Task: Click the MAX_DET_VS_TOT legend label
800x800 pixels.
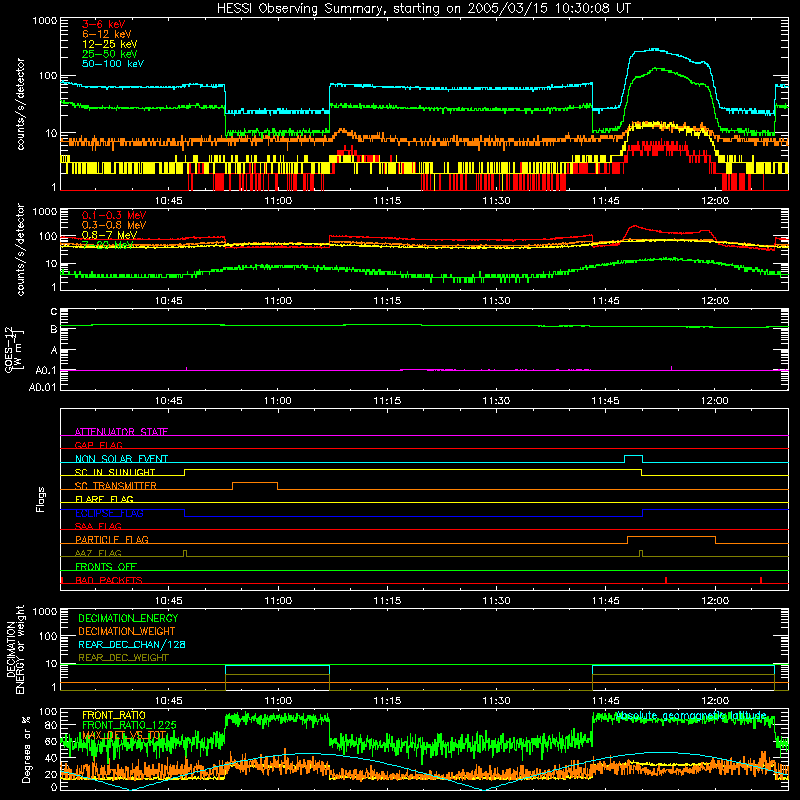Action: point(124,735)
